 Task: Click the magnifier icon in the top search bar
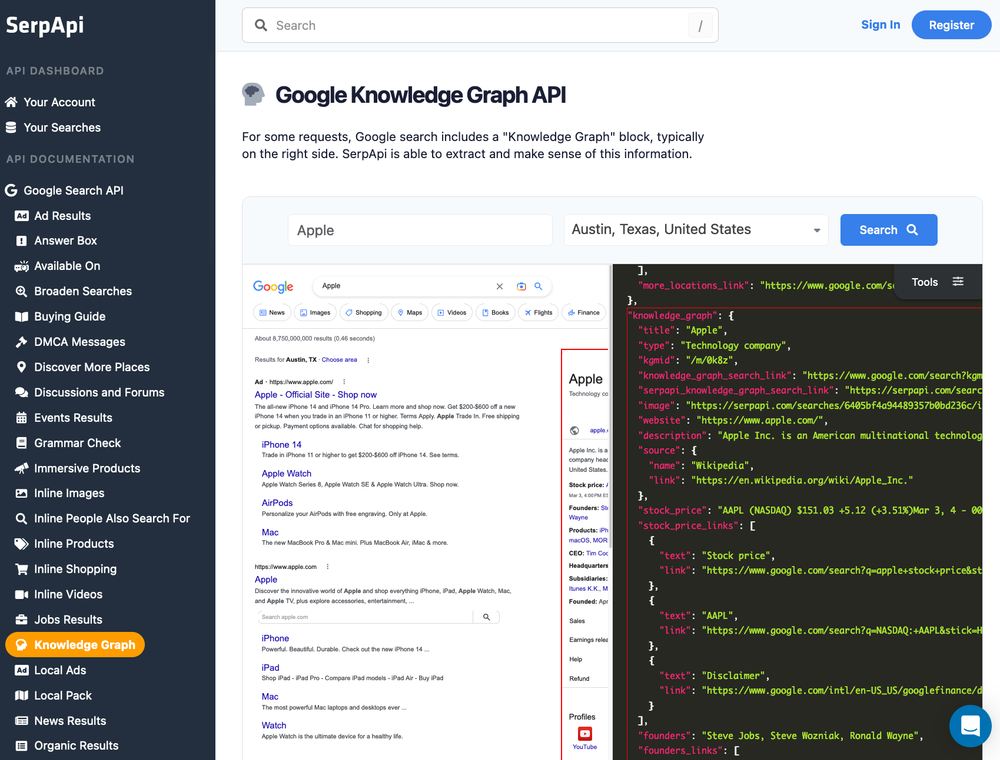[x=261, y=25]
